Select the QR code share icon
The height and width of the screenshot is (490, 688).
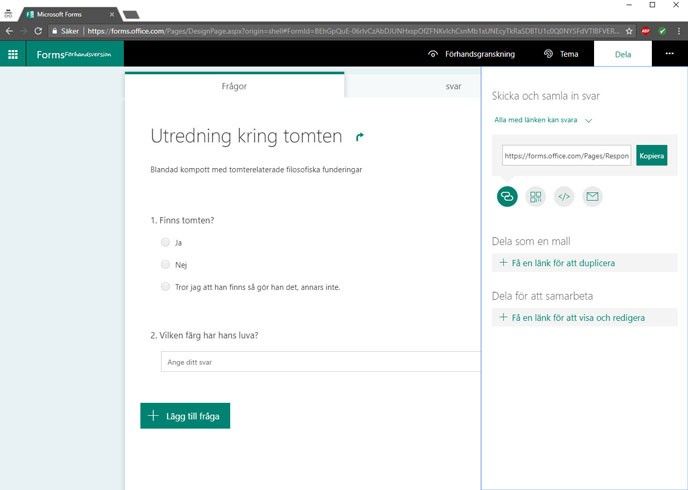point(536,196)
